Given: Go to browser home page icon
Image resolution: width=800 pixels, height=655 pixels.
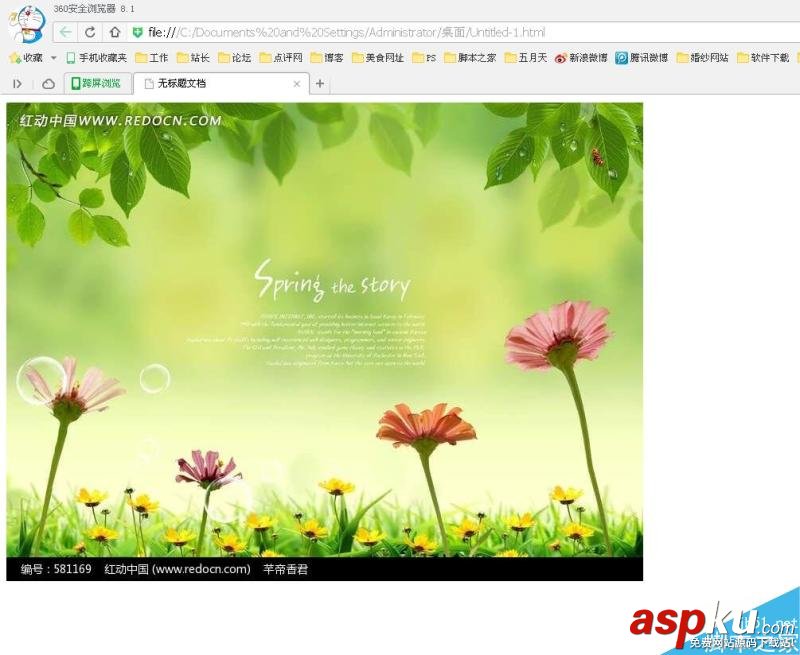Looking at the screenshot, I should click(x=115, y=32).
